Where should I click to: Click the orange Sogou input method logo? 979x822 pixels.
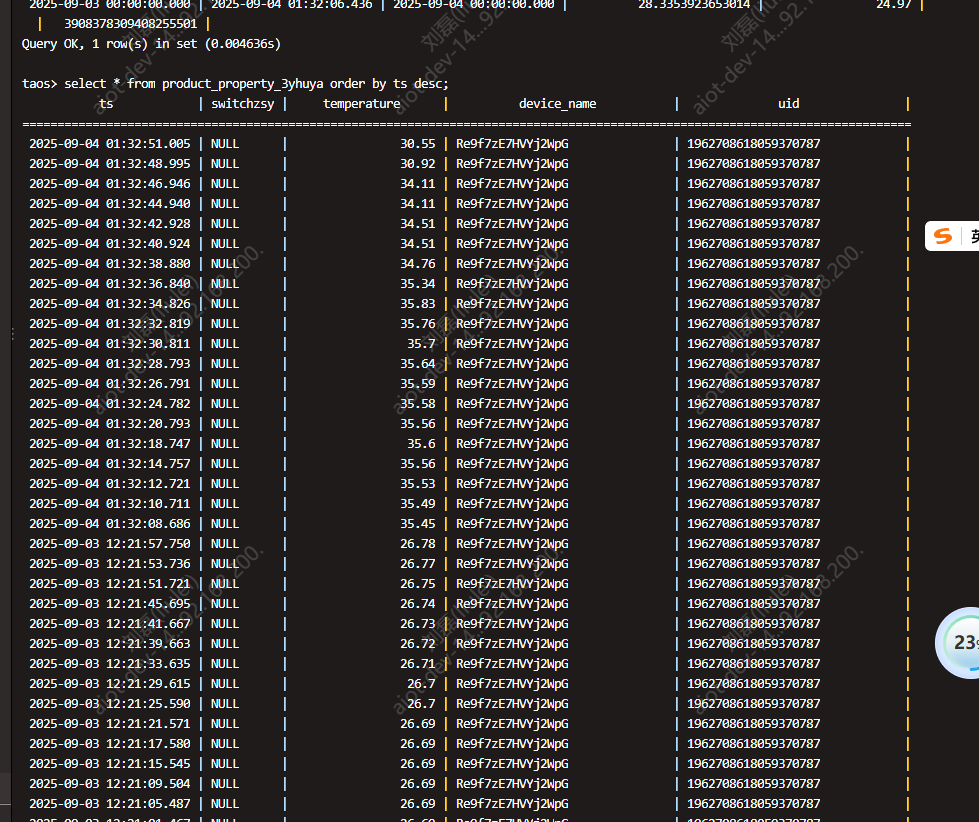(942, 236)
